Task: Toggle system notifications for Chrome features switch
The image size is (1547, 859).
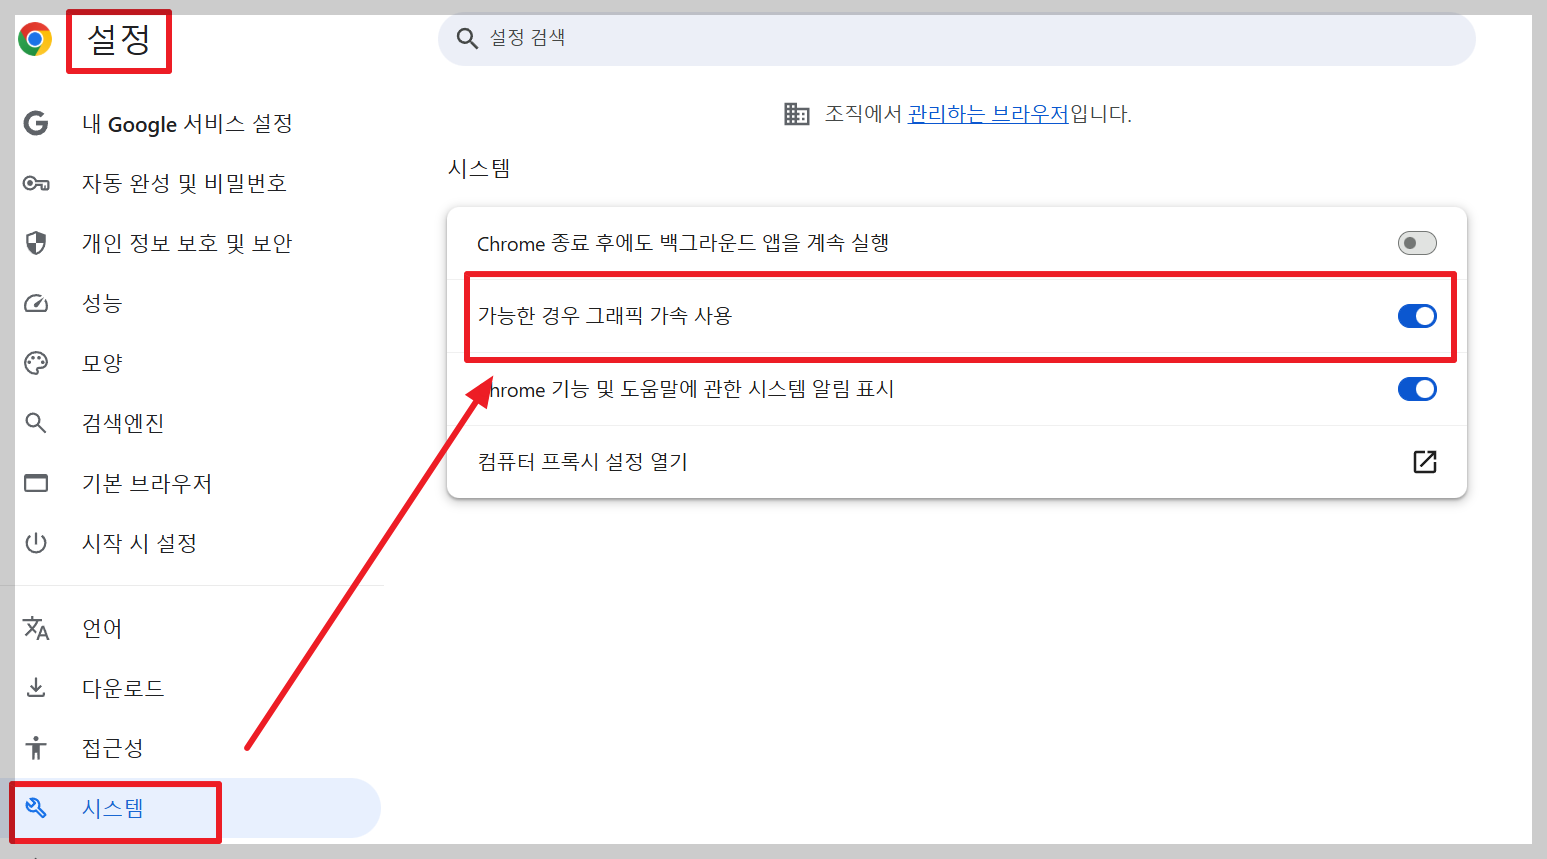Action: (1417, 389)
